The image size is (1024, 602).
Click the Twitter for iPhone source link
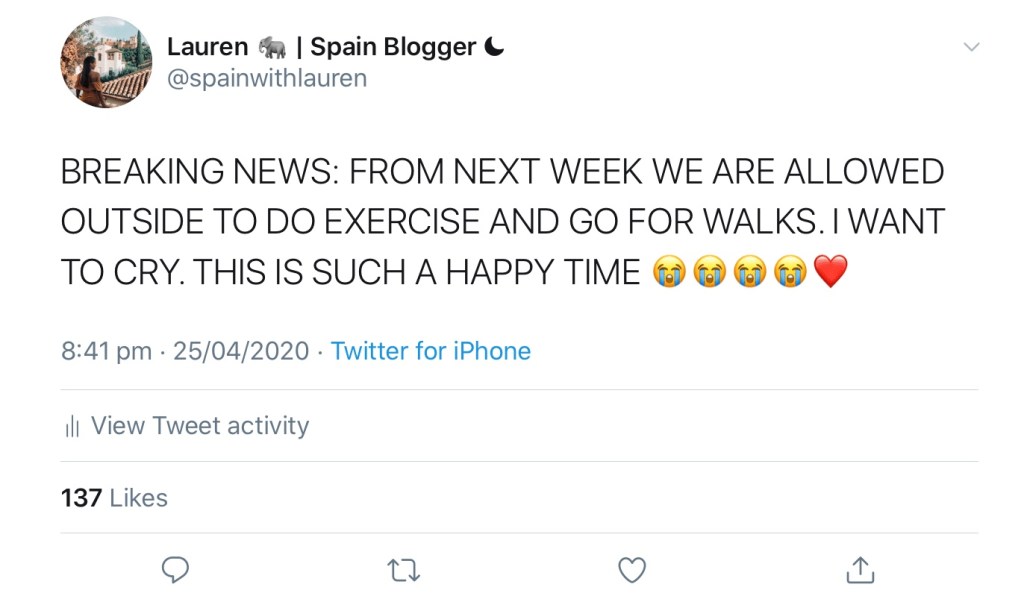click(431, 351)
